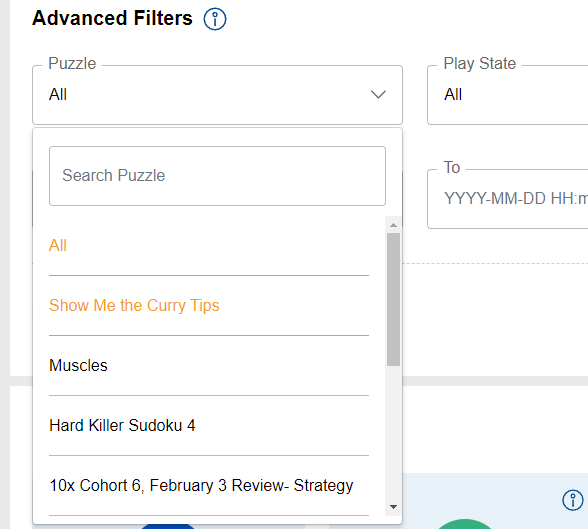Collapse the Puzzle dropdown showing All

click(x=218, y=95)
